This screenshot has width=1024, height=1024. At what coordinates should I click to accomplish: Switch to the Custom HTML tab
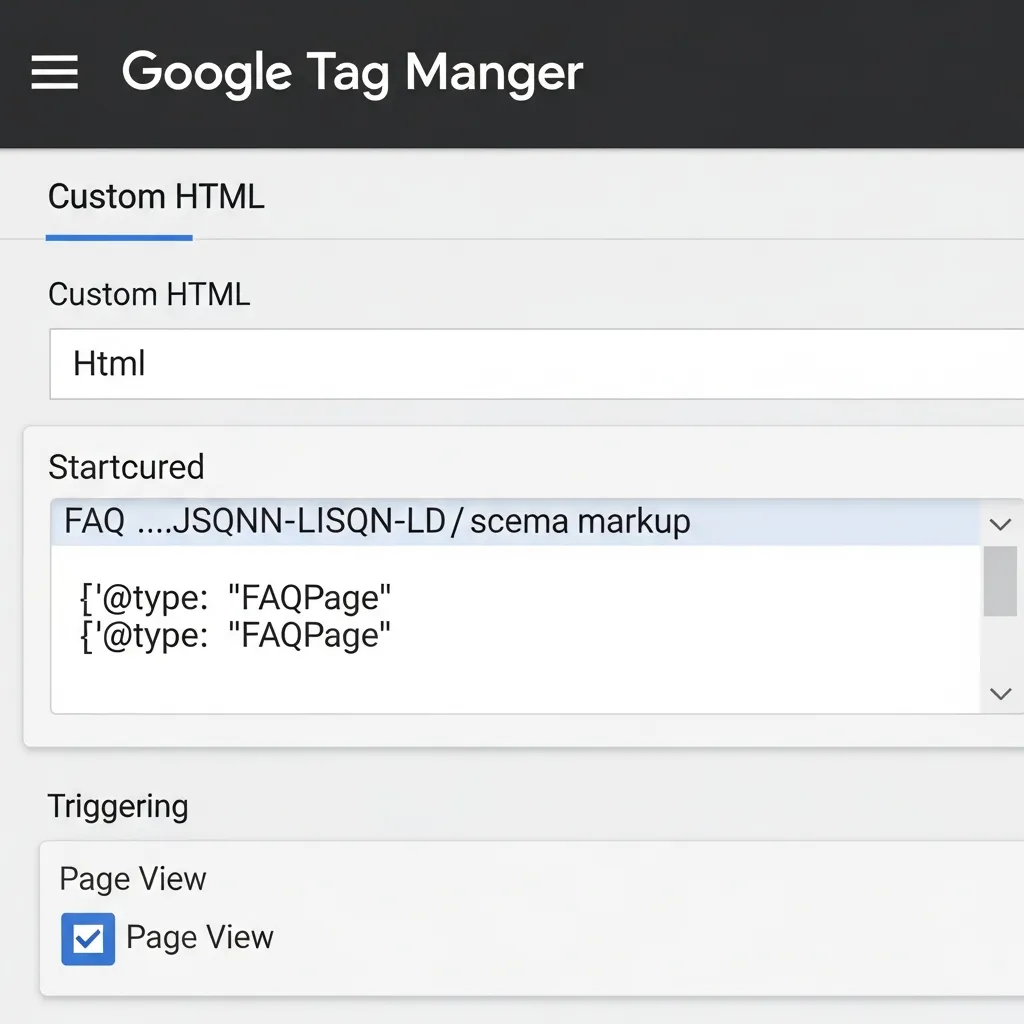(x=155, y=197)
